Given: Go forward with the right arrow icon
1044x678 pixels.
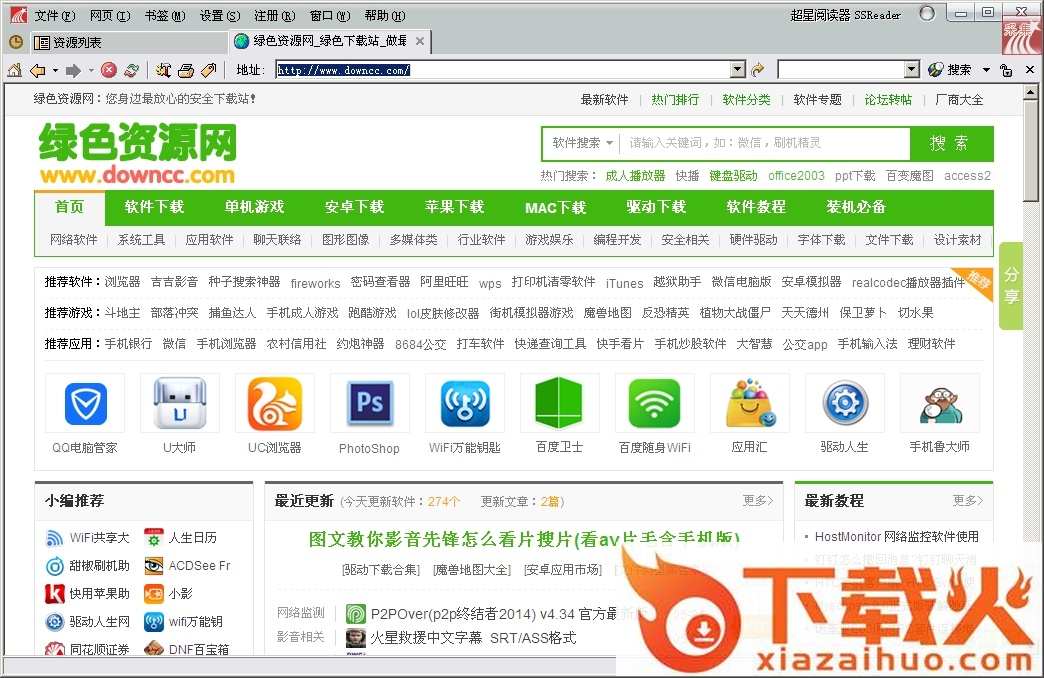Looking at the screenshot, I should 73,70.
